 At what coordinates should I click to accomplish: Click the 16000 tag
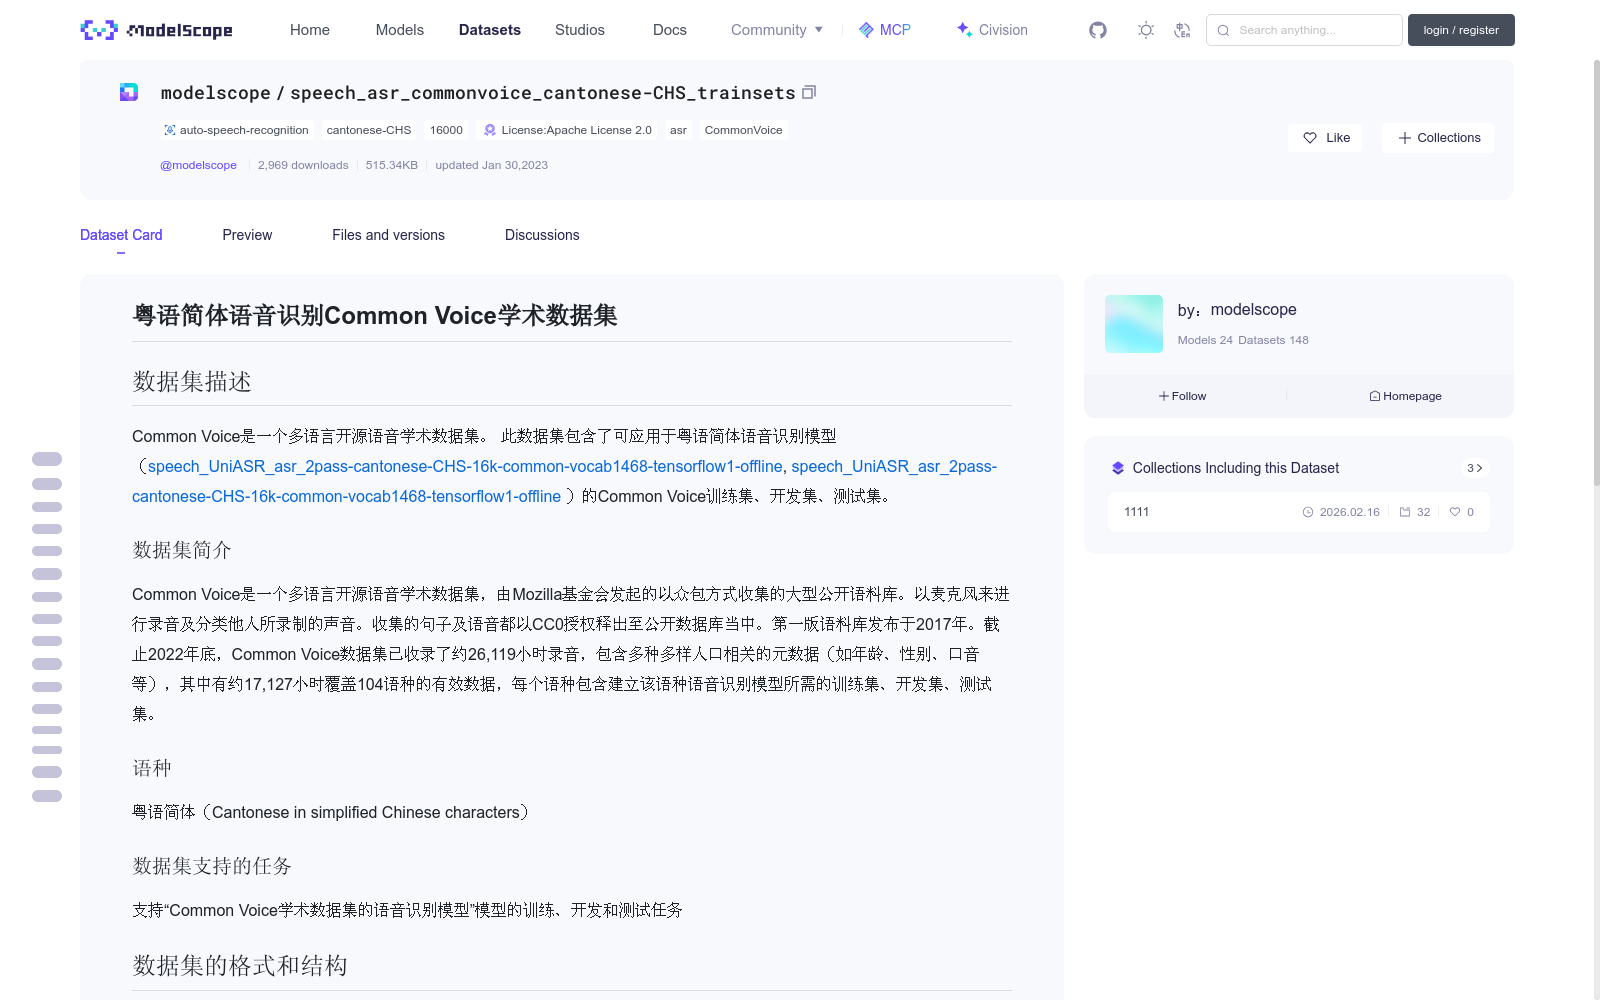[x=446, y=130]
